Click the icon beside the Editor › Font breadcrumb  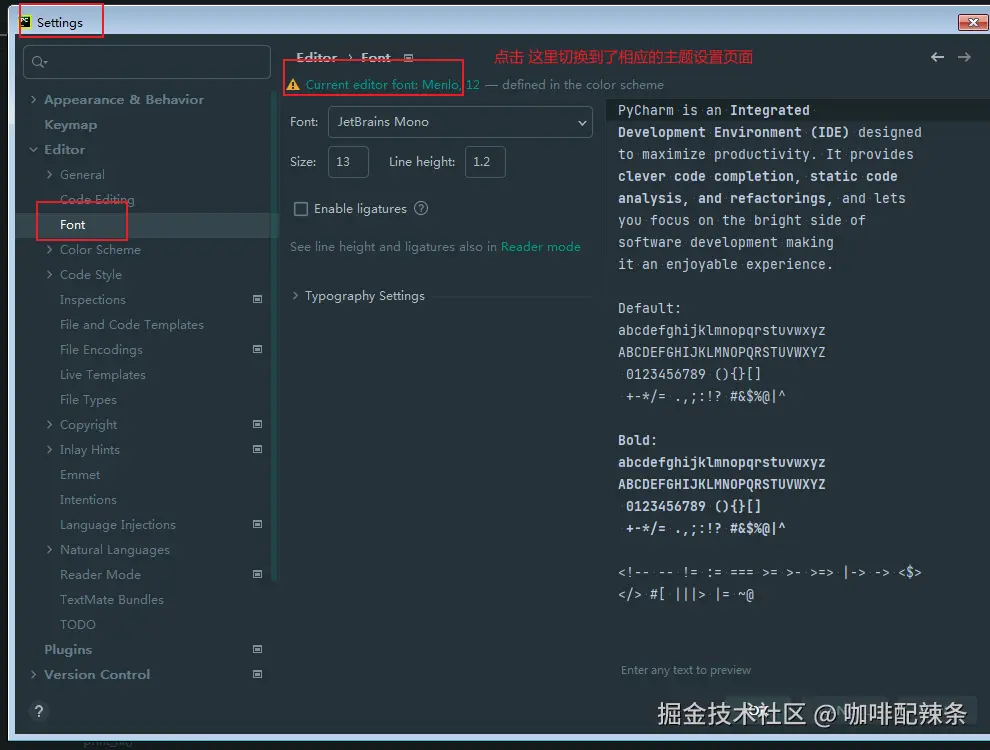[x=409, y=58]
